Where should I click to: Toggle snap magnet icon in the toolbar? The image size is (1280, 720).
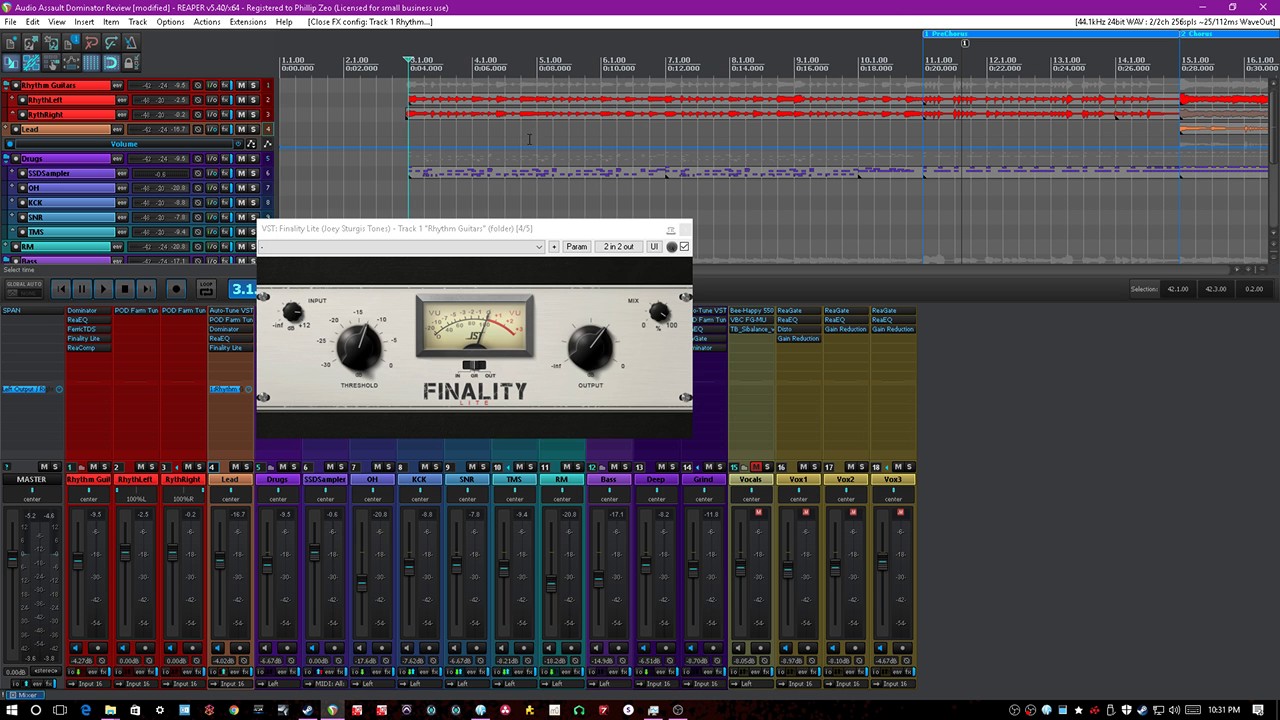(111, 63)
